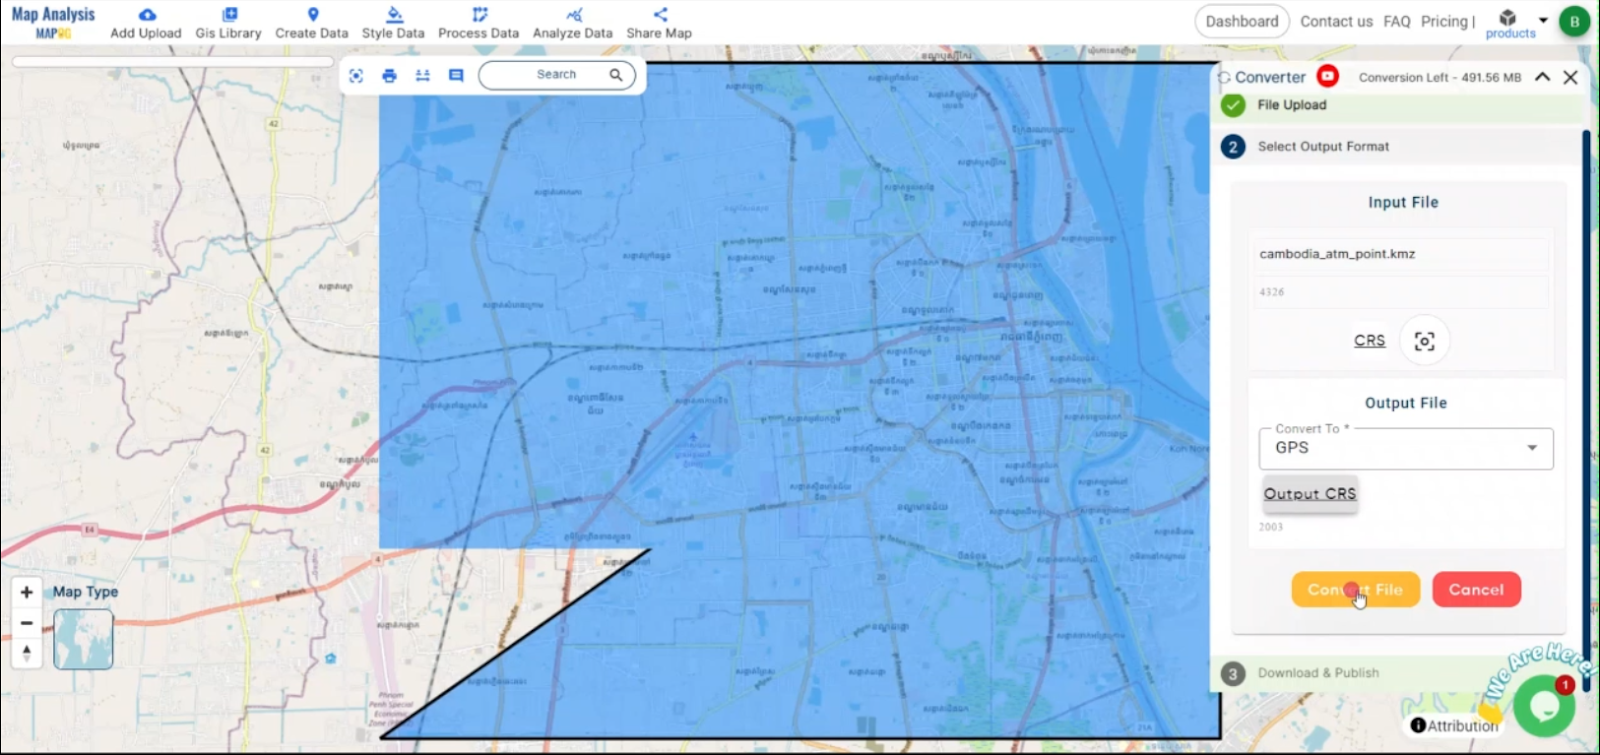1600x755 pixels.
Task: Reset map north compass arrow
Action: click(27, 653)
